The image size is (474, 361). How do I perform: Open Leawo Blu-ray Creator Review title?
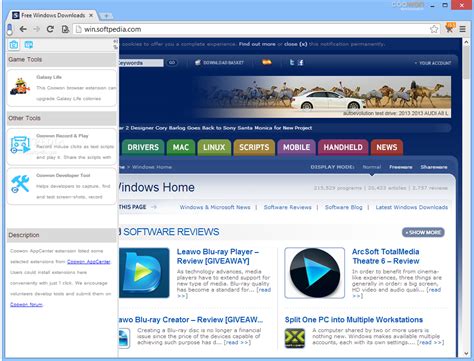click(x=191, y=320)
